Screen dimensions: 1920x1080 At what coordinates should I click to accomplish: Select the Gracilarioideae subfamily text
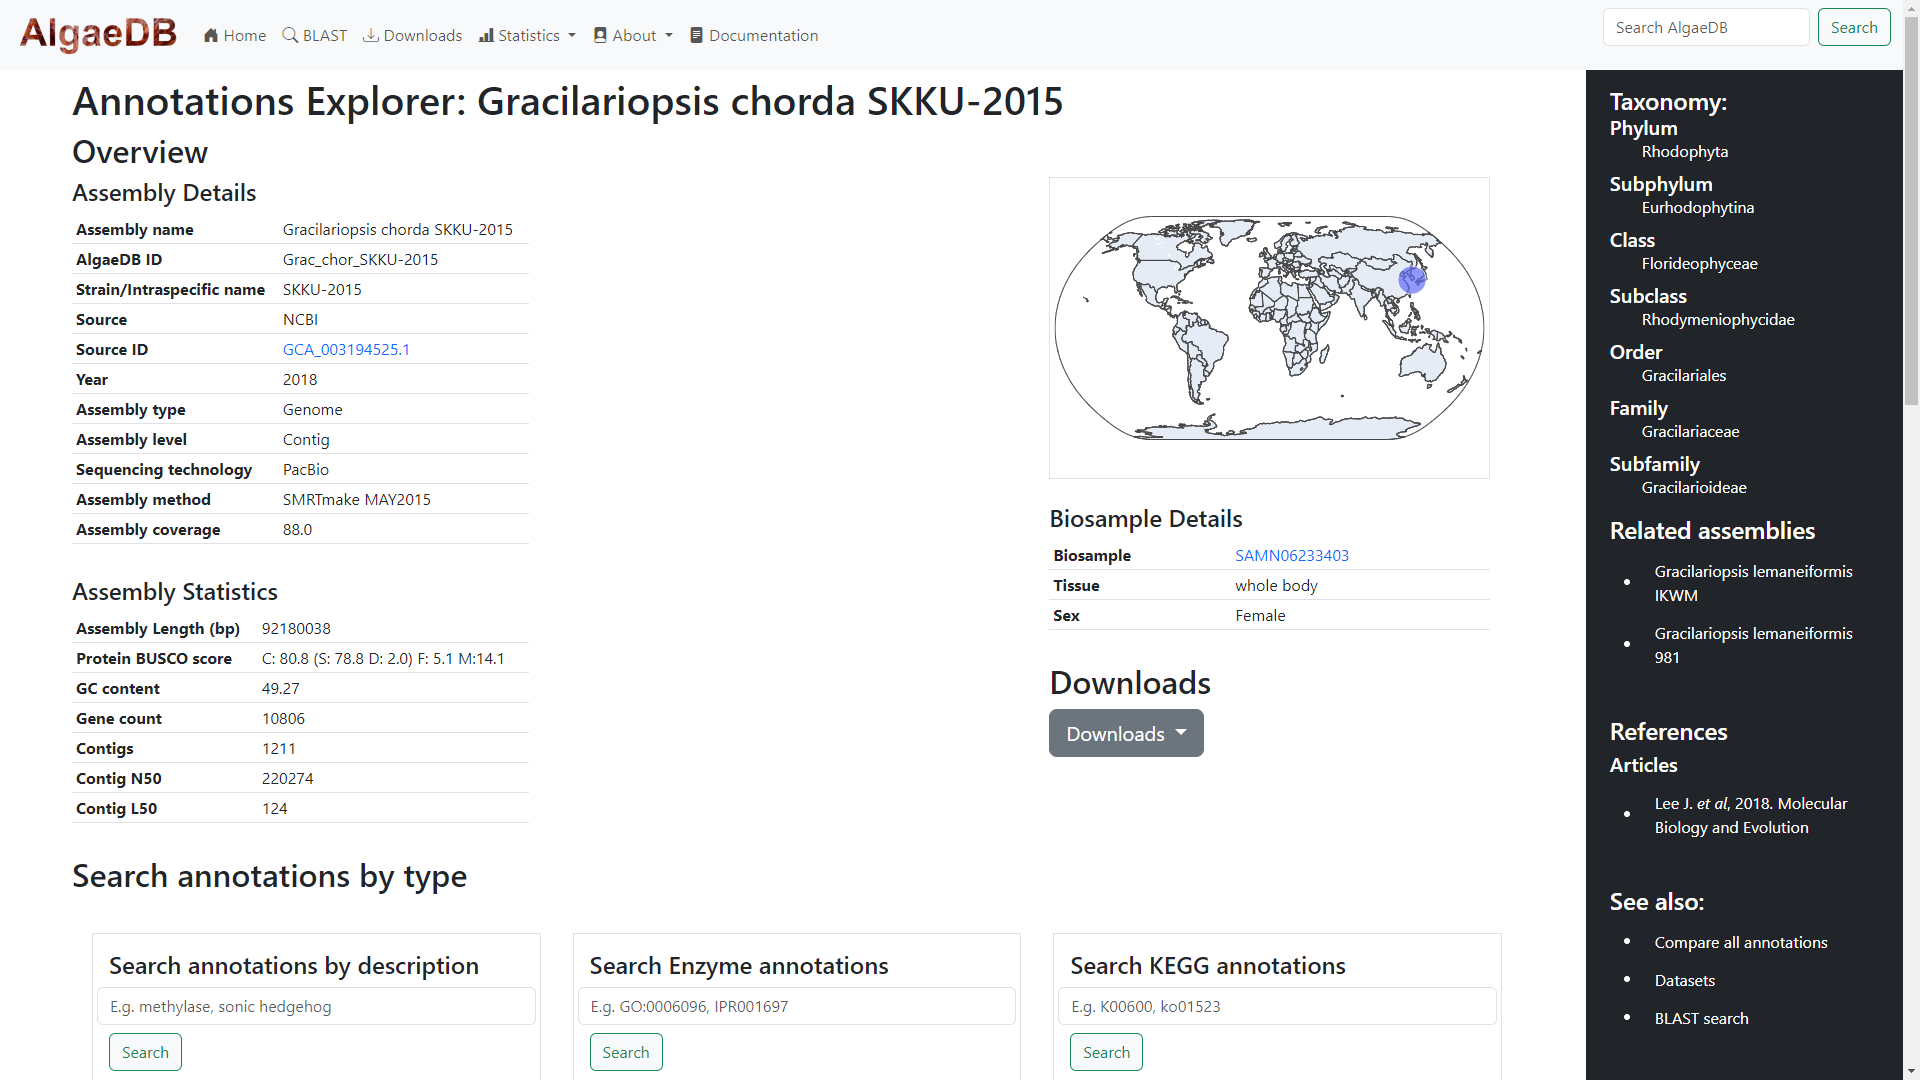[1694, 487]
